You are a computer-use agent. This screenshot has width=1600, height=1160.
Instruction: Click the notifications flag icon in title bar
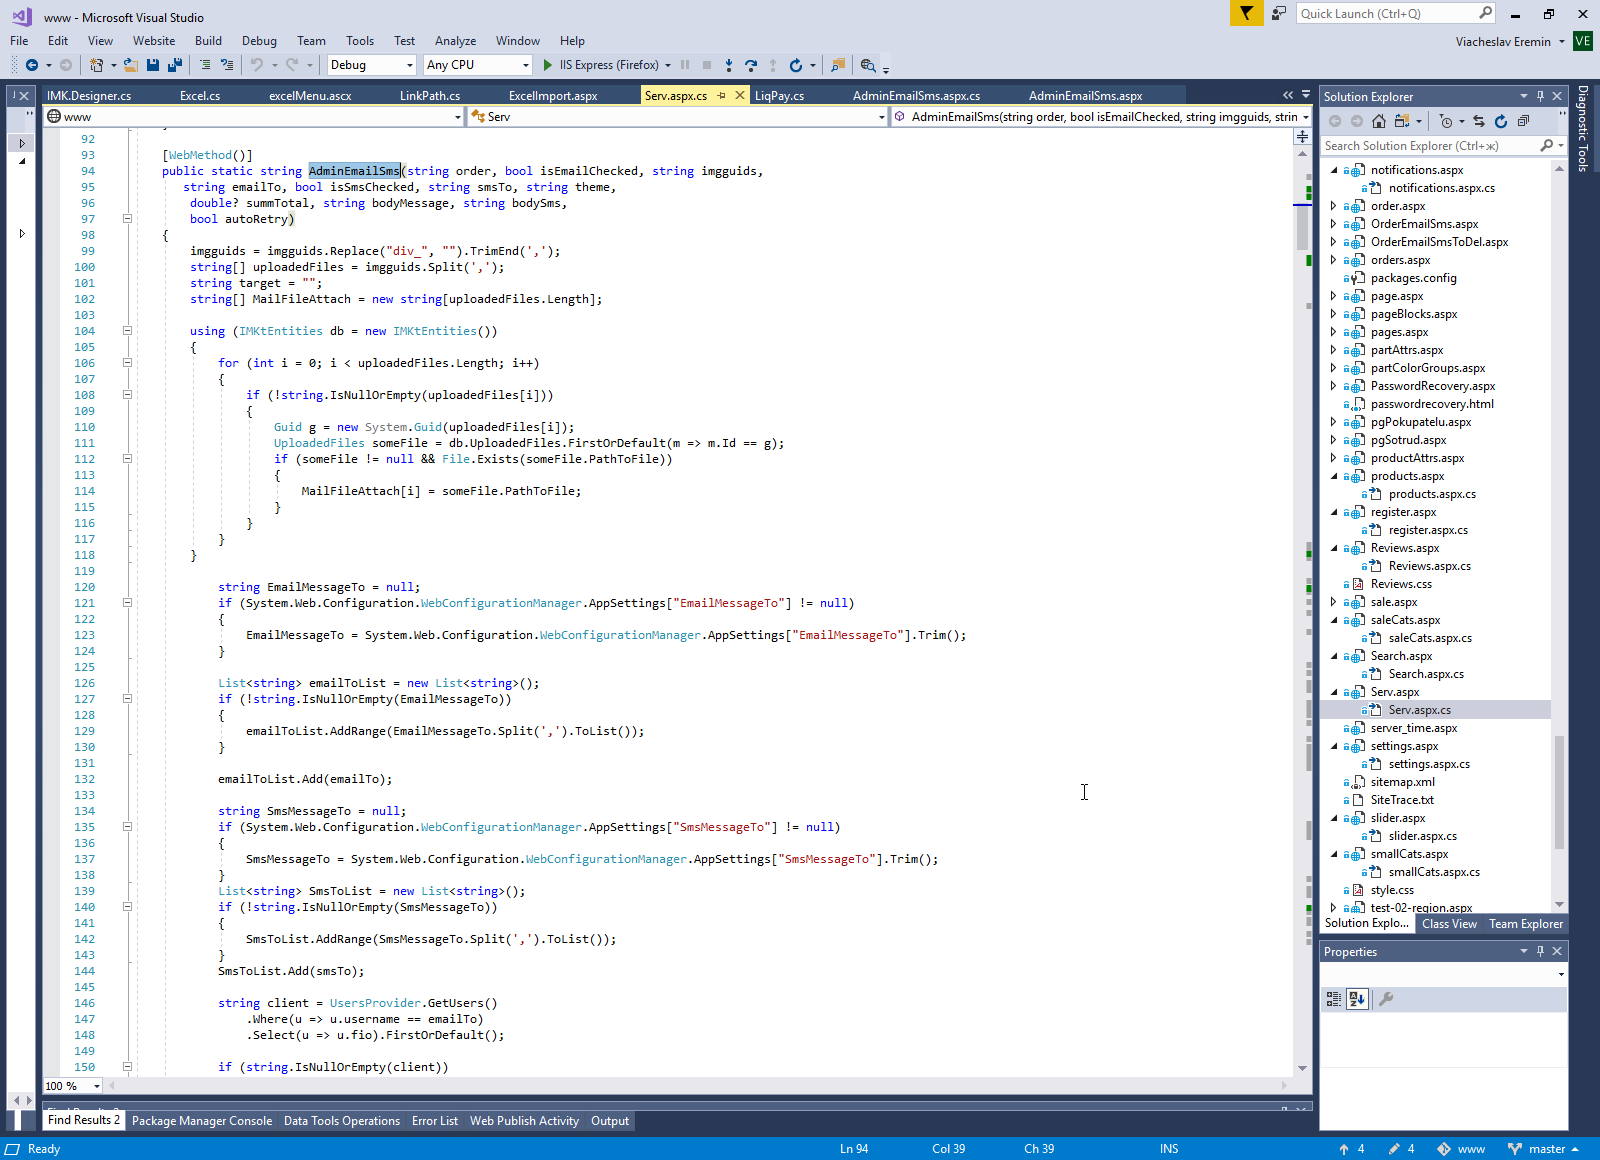click(1246, 13)
